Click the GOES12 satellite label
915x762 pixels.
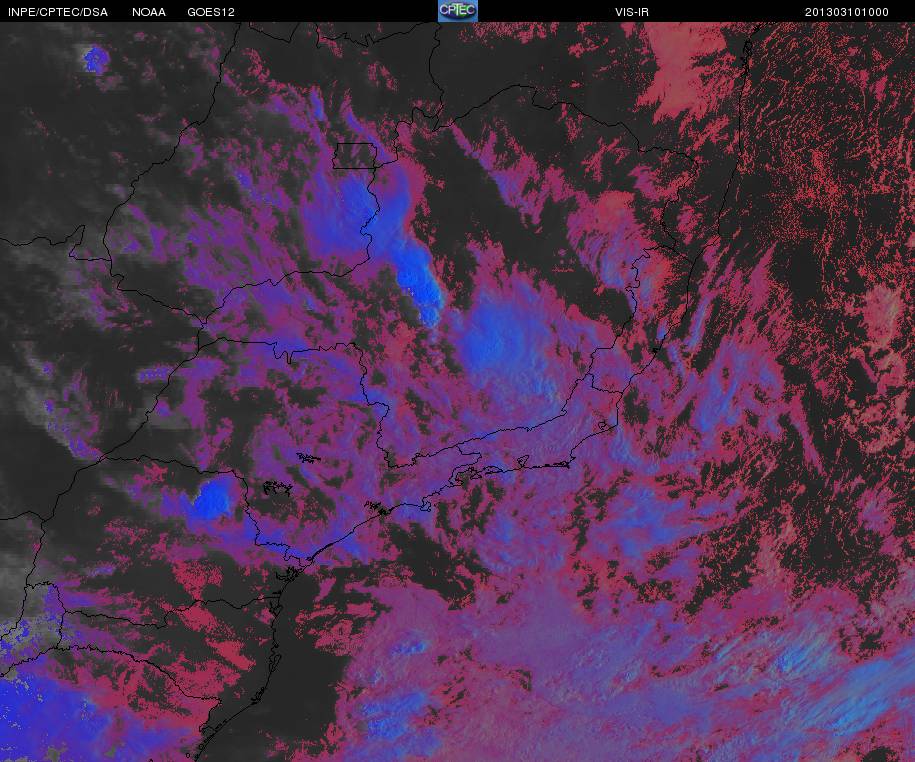coord(211,12)
